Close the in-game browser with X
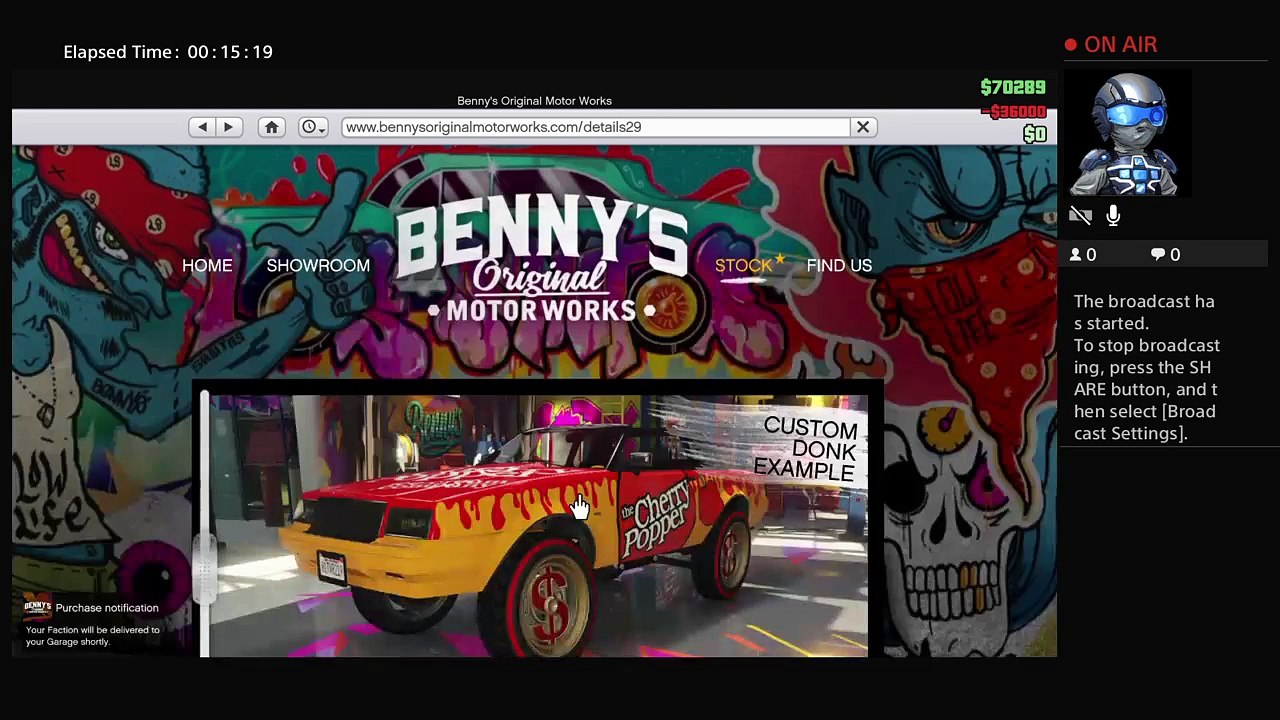This screenshot has height=720, width=1280. [x=863, y=127]
